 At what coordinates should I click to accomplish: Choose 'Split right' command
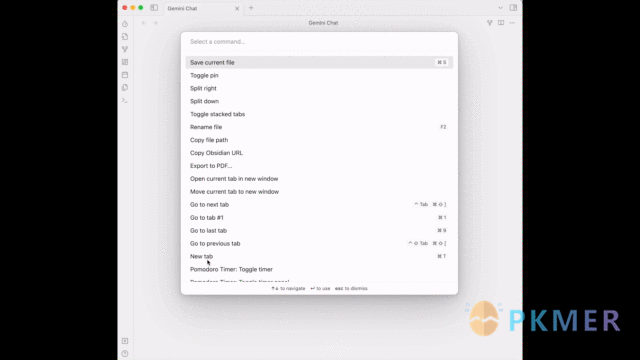point(319,88)
